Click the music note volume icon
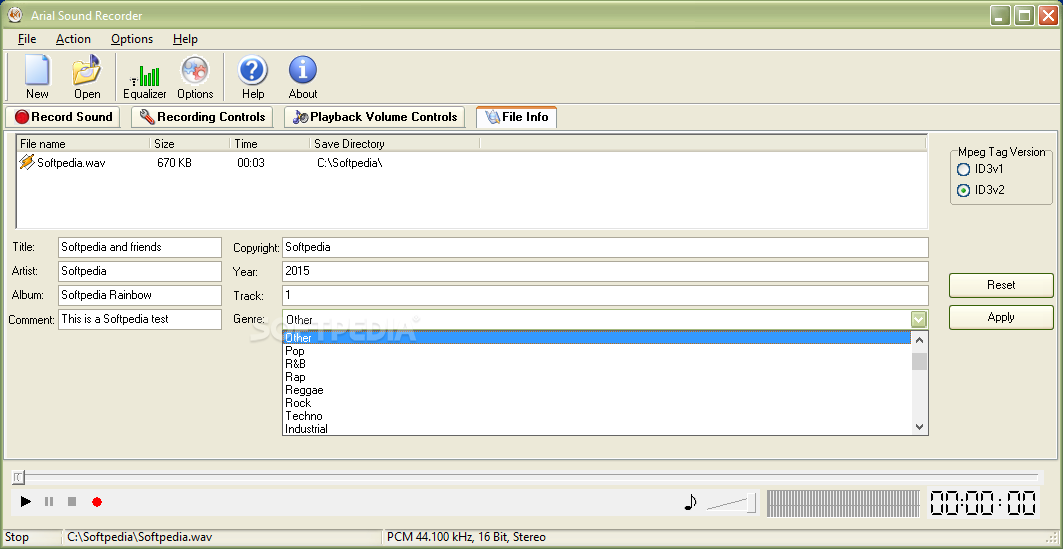1063x549 pixels. [691, 502]
